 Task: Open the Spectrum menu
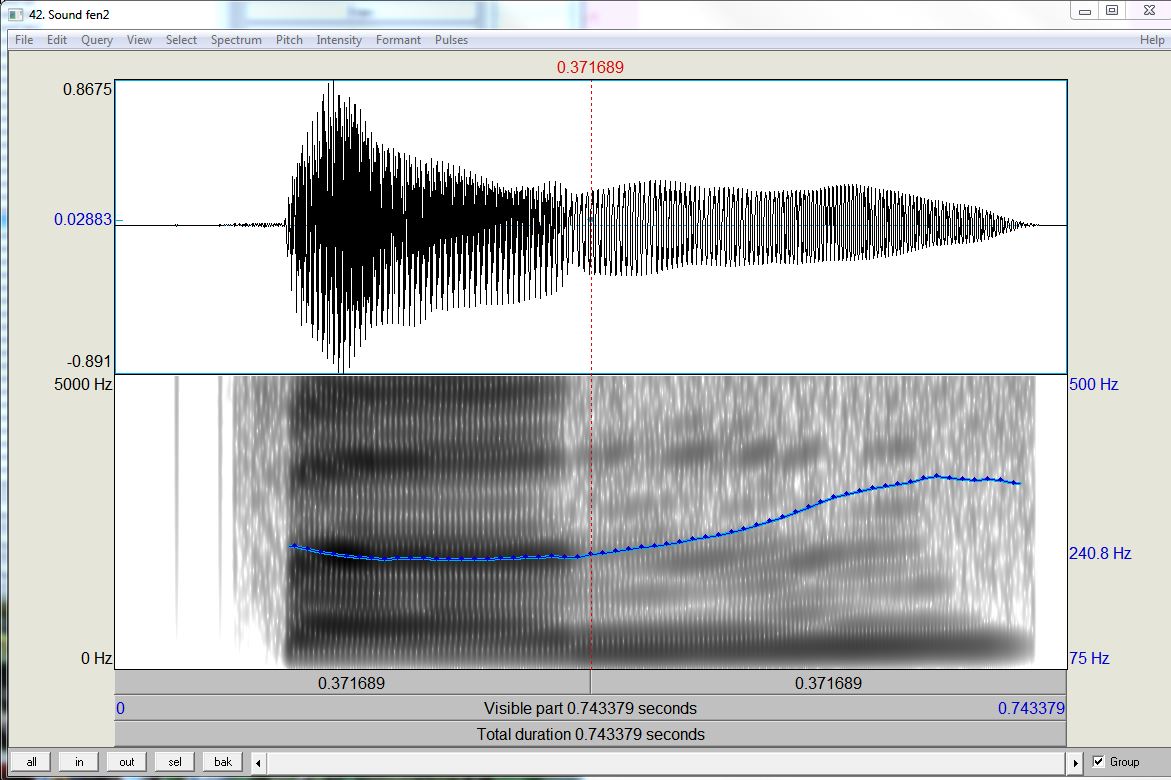click(236, 40)
